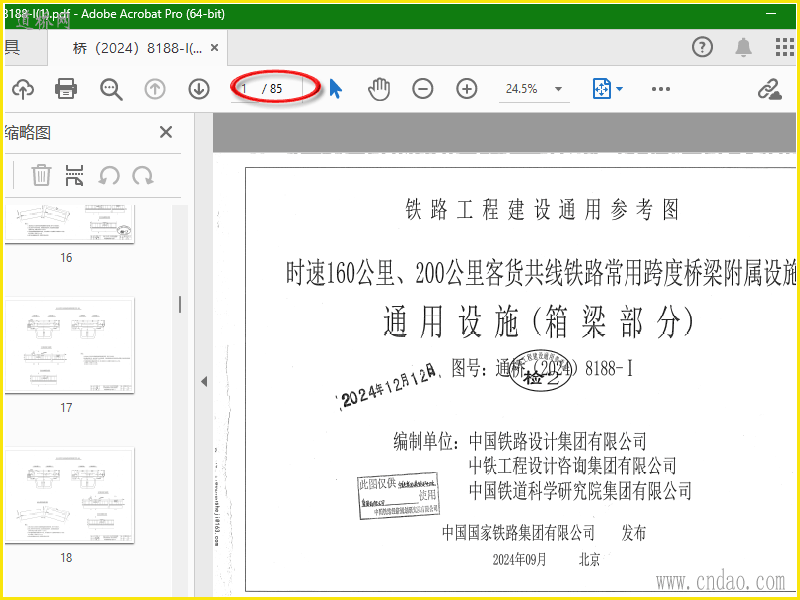The width and height of the screenshot is (800, 600).
Task: Minimize the Acrobat window
Action: [771, 14]
